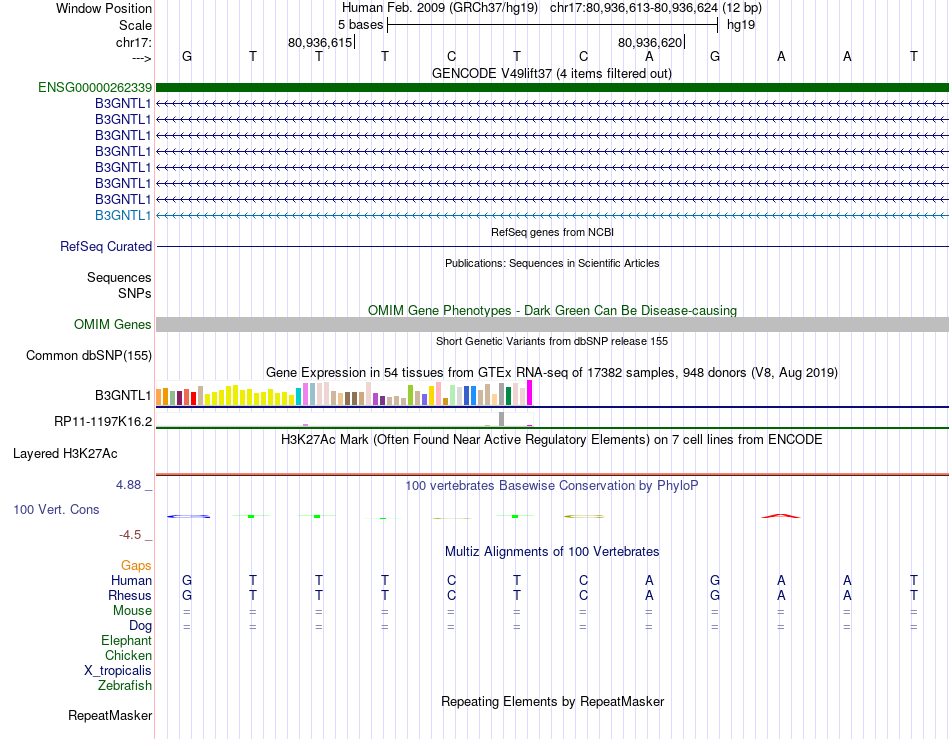Open the RefSeq Curated track label
The height and width of the screenshot is (739, 950).
tap(105, 247)
